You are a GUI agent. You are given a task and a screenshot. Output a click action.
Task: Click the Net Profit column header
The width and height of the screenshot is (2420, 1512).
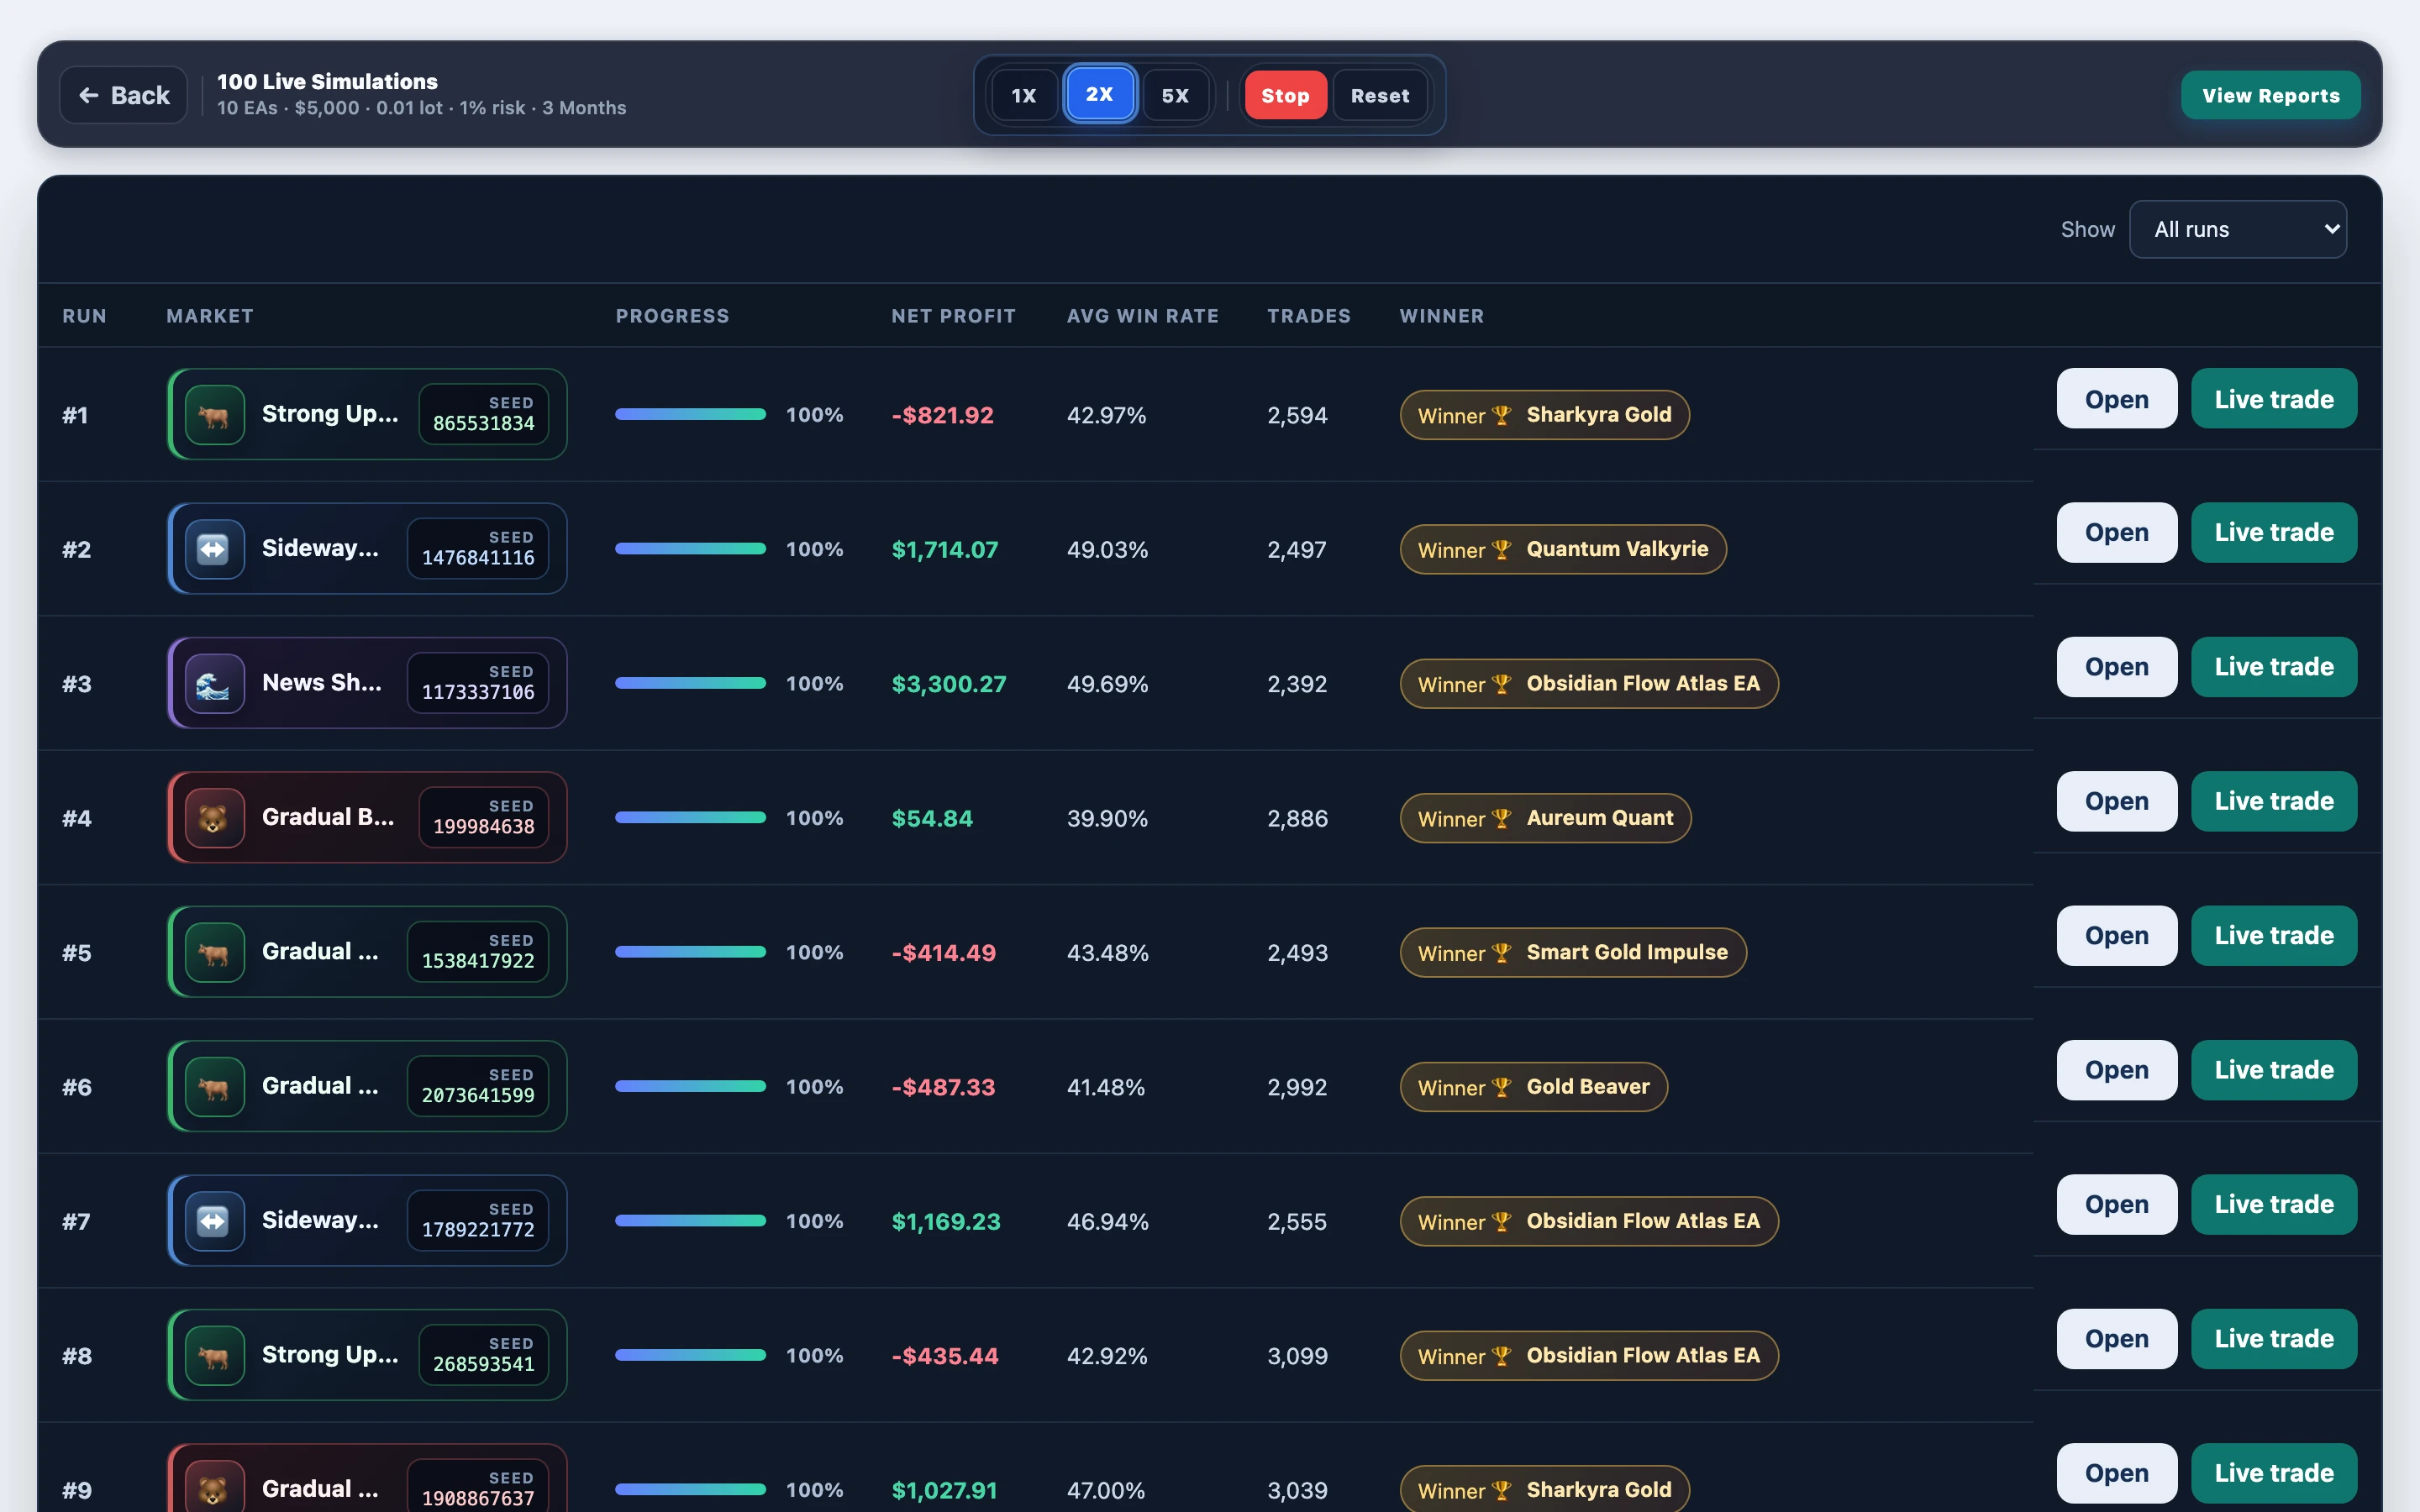pos(953,316)
